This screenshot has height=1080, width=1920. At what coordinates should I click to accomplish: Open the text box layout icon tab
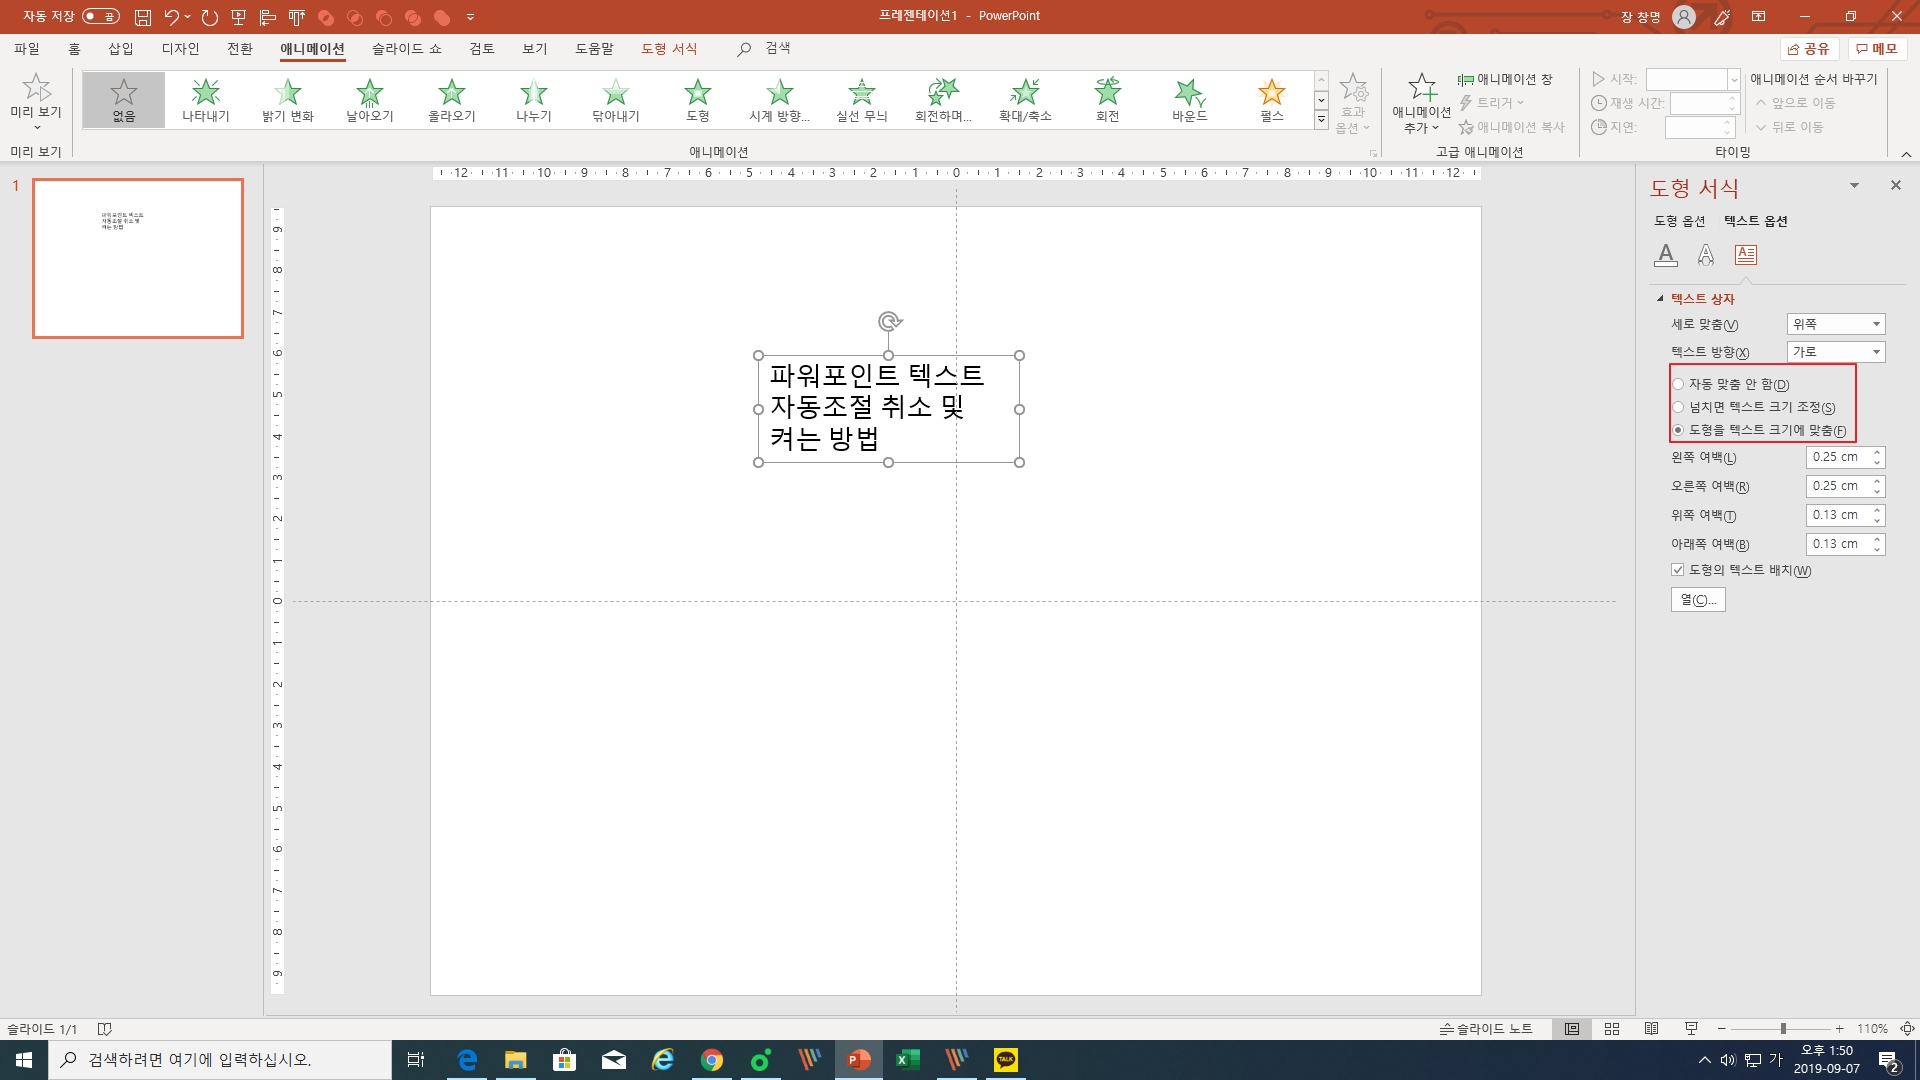[1745, 255]
